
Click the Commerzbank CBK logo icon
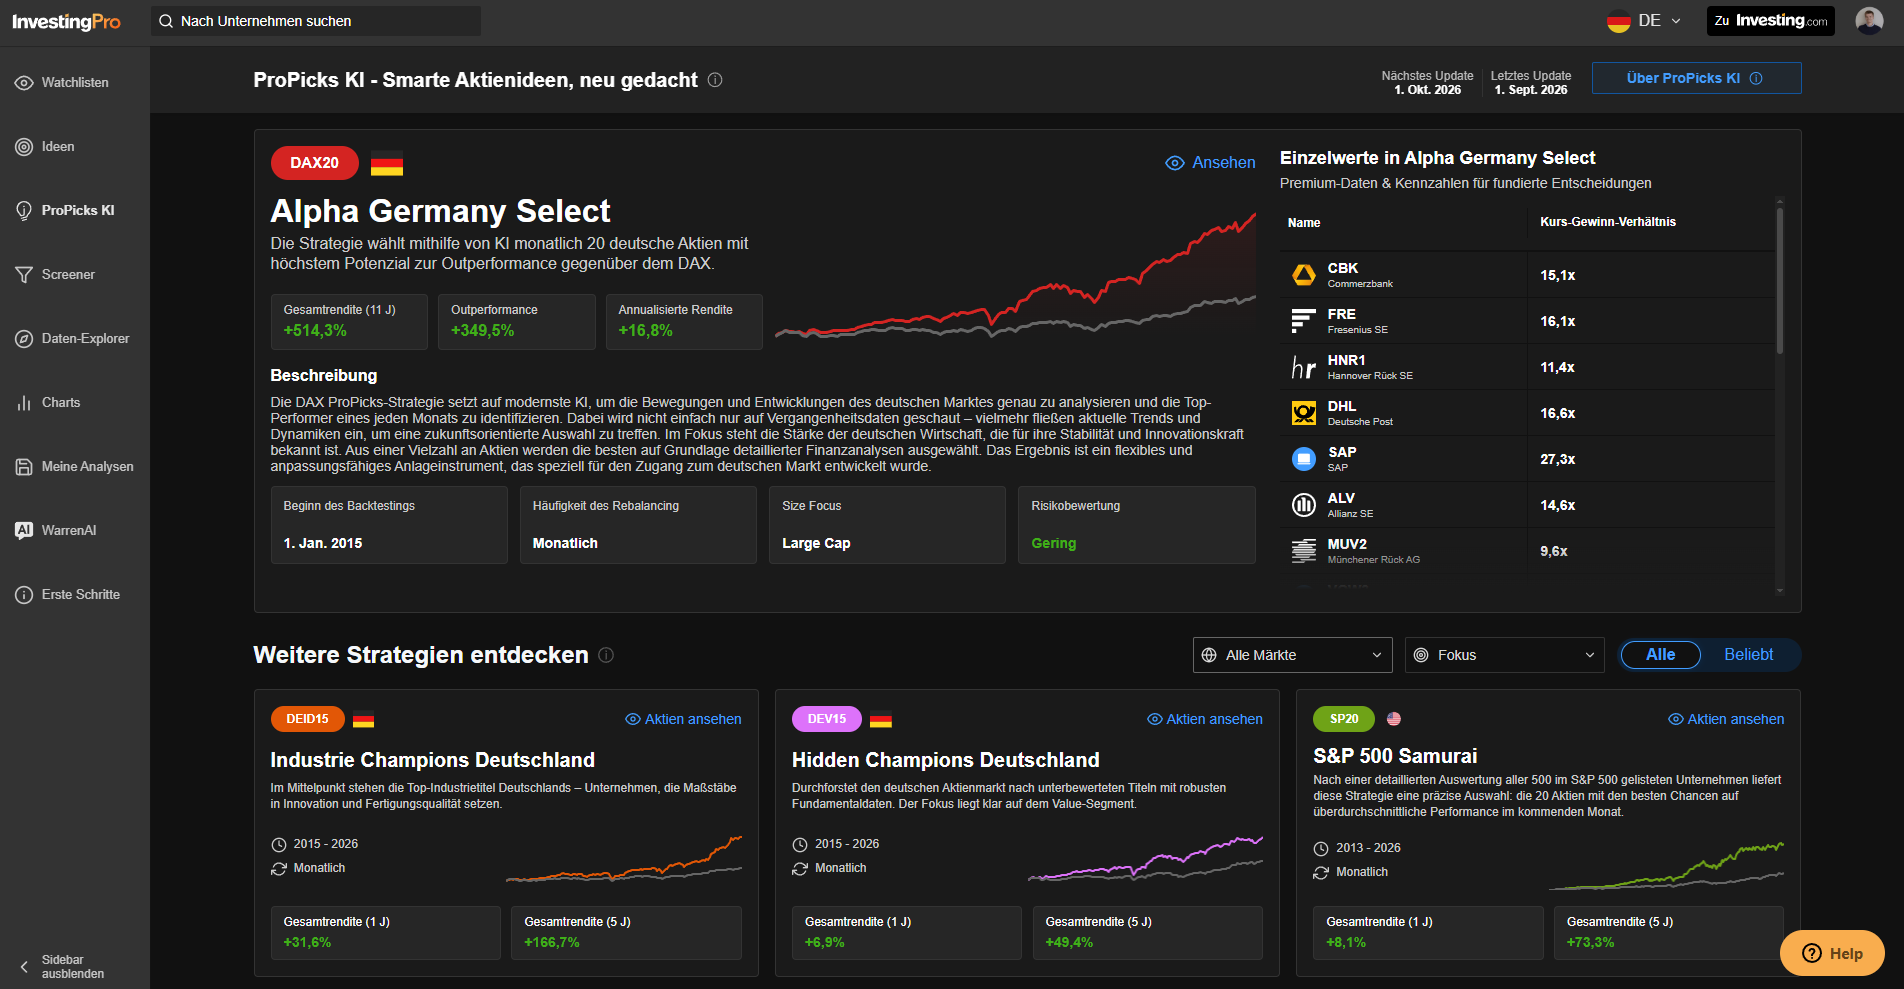pos(1304,275)
